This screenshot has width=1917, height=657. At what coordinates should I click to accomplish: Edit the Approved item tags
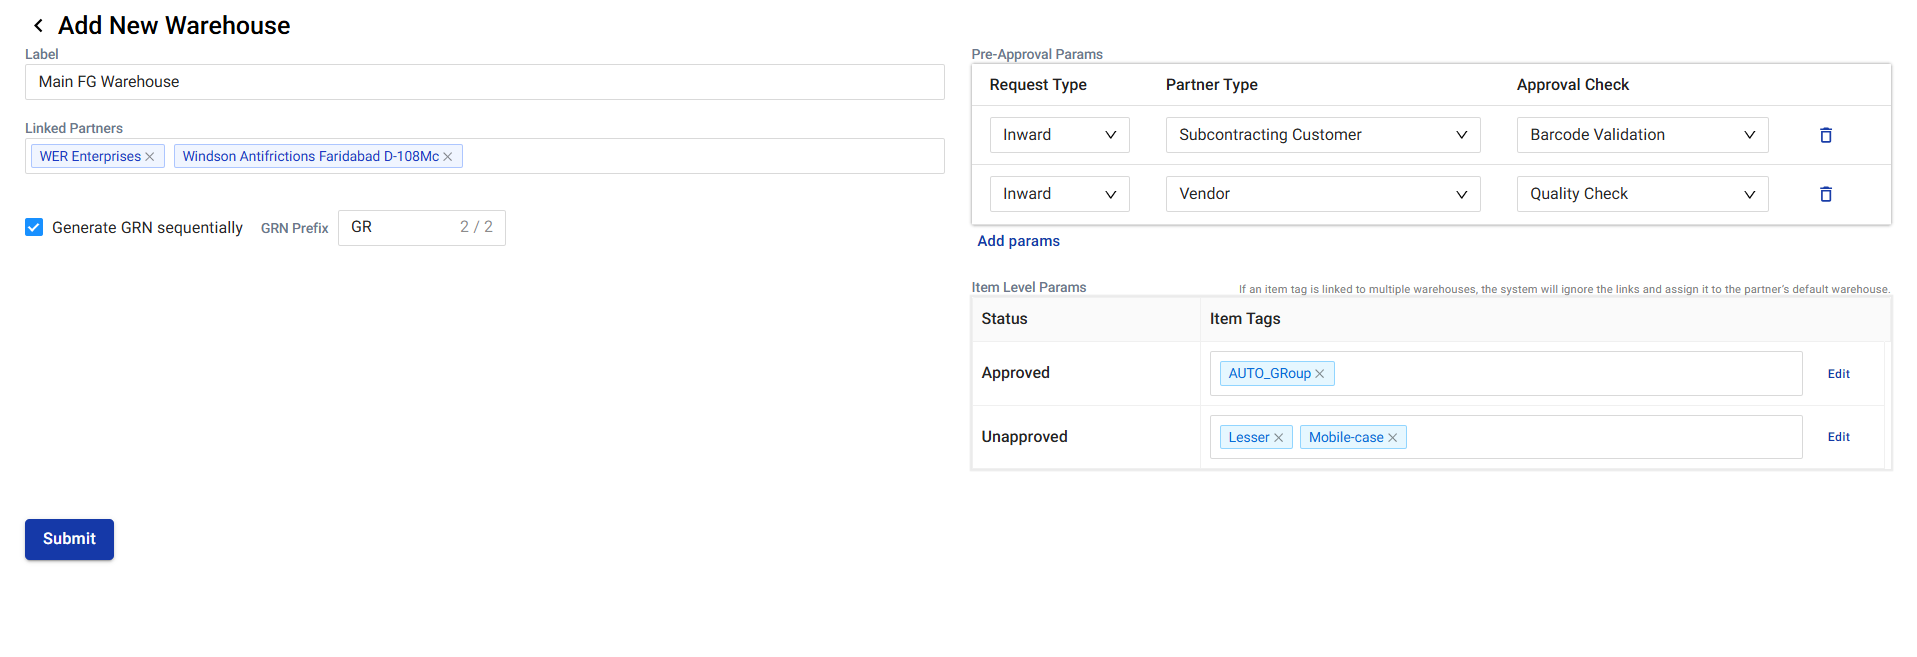[1838, 374]
